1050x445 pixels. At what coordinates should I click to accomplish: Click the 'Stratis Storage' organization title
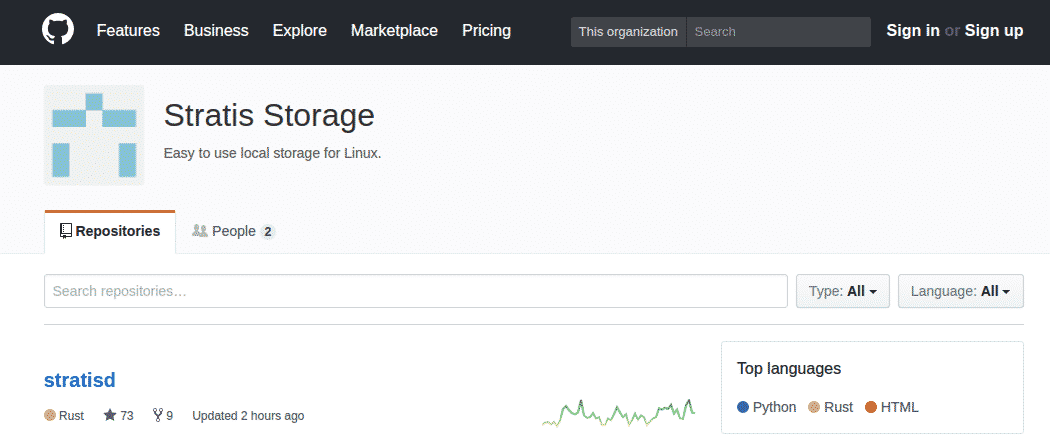tap(269, 115)
